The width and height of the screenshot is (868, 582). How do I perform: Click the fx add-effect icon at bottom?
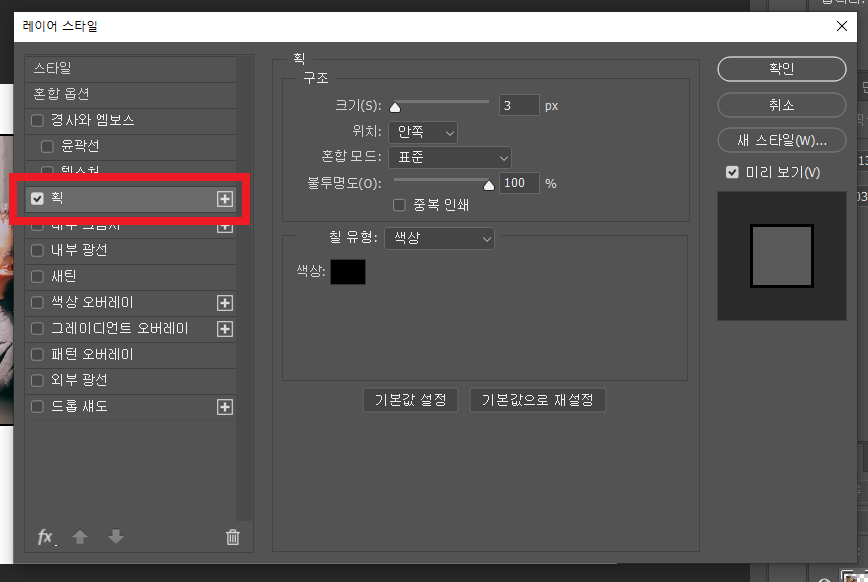[45, 537]
